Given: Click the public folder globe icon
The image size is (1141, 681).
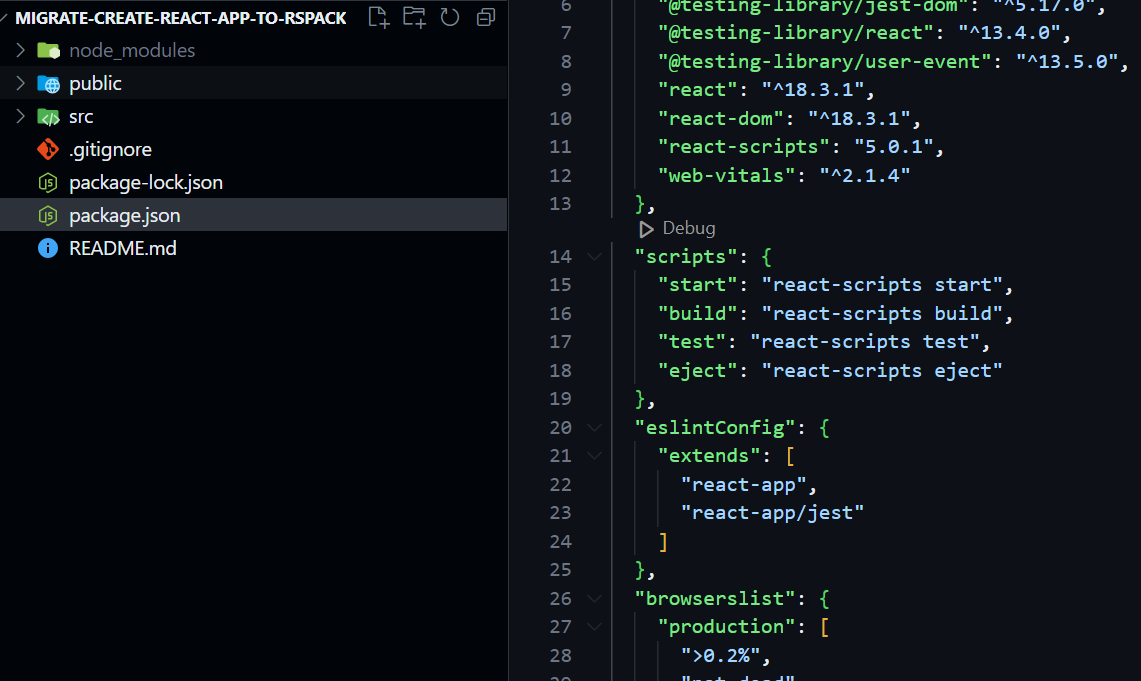Looking at the screenshot, I should 48,84.
